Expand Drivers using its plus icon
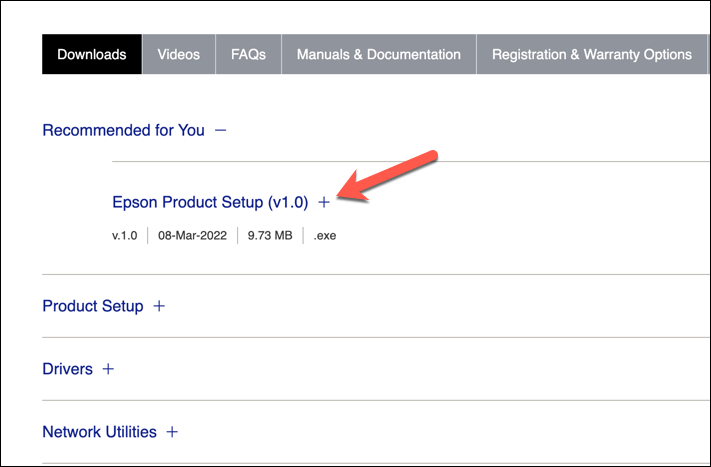Image resolution: width=711 pixels, height=467 pixels. tap(108, 369)
